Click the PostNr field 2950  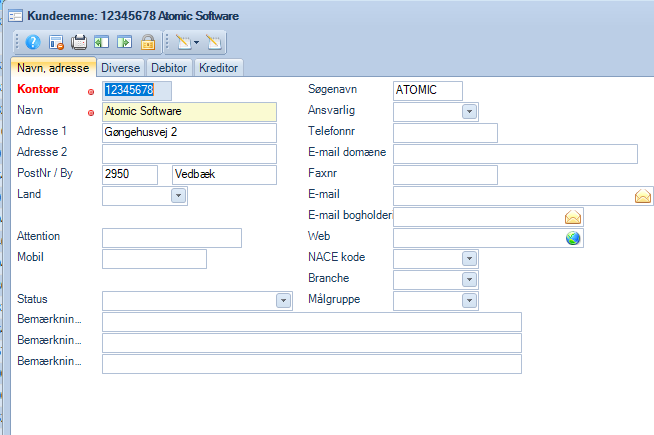pos(130,175)
